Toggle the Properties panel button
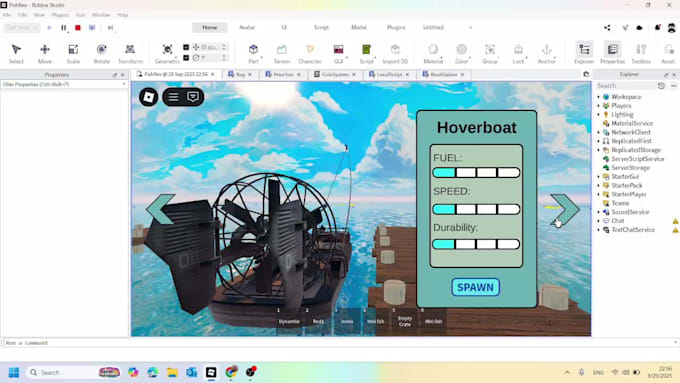 click(x=612, y=54)
